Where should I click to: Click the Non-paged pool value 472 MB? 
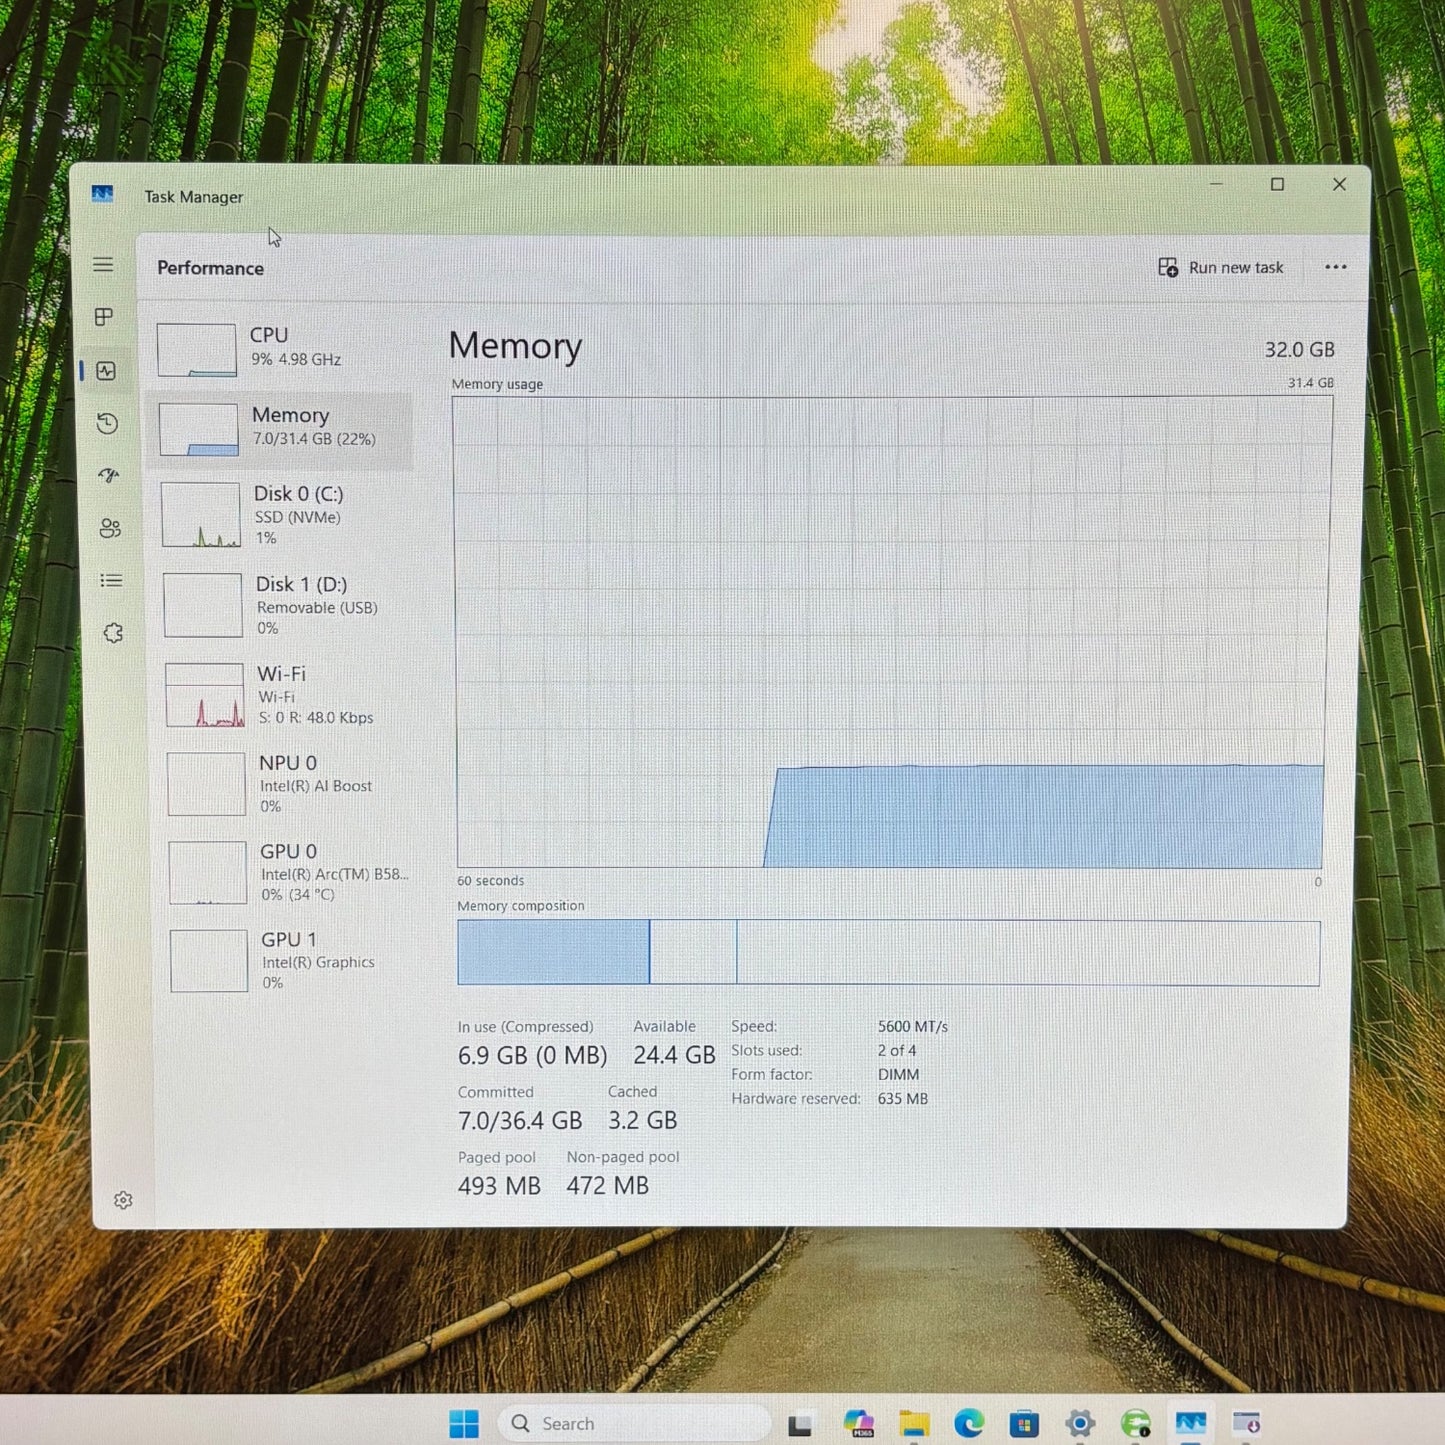[608, 1186]
